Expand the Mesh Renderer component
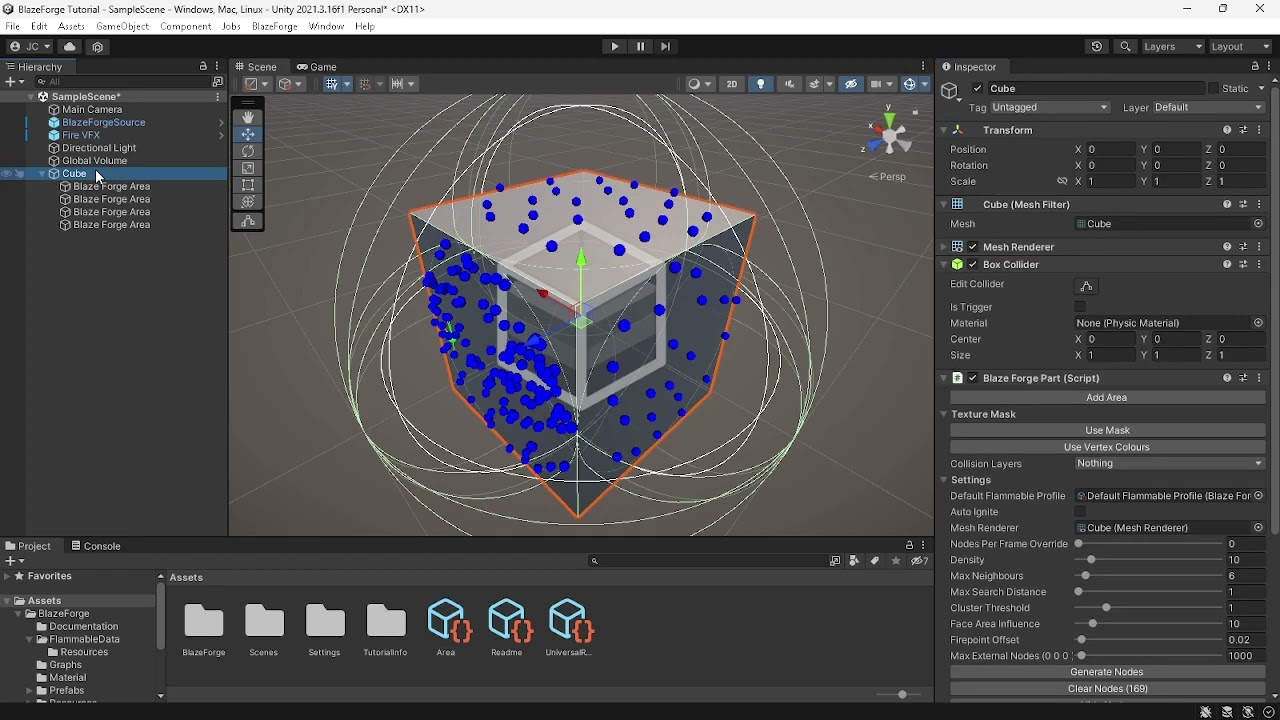 click(943, 247)
